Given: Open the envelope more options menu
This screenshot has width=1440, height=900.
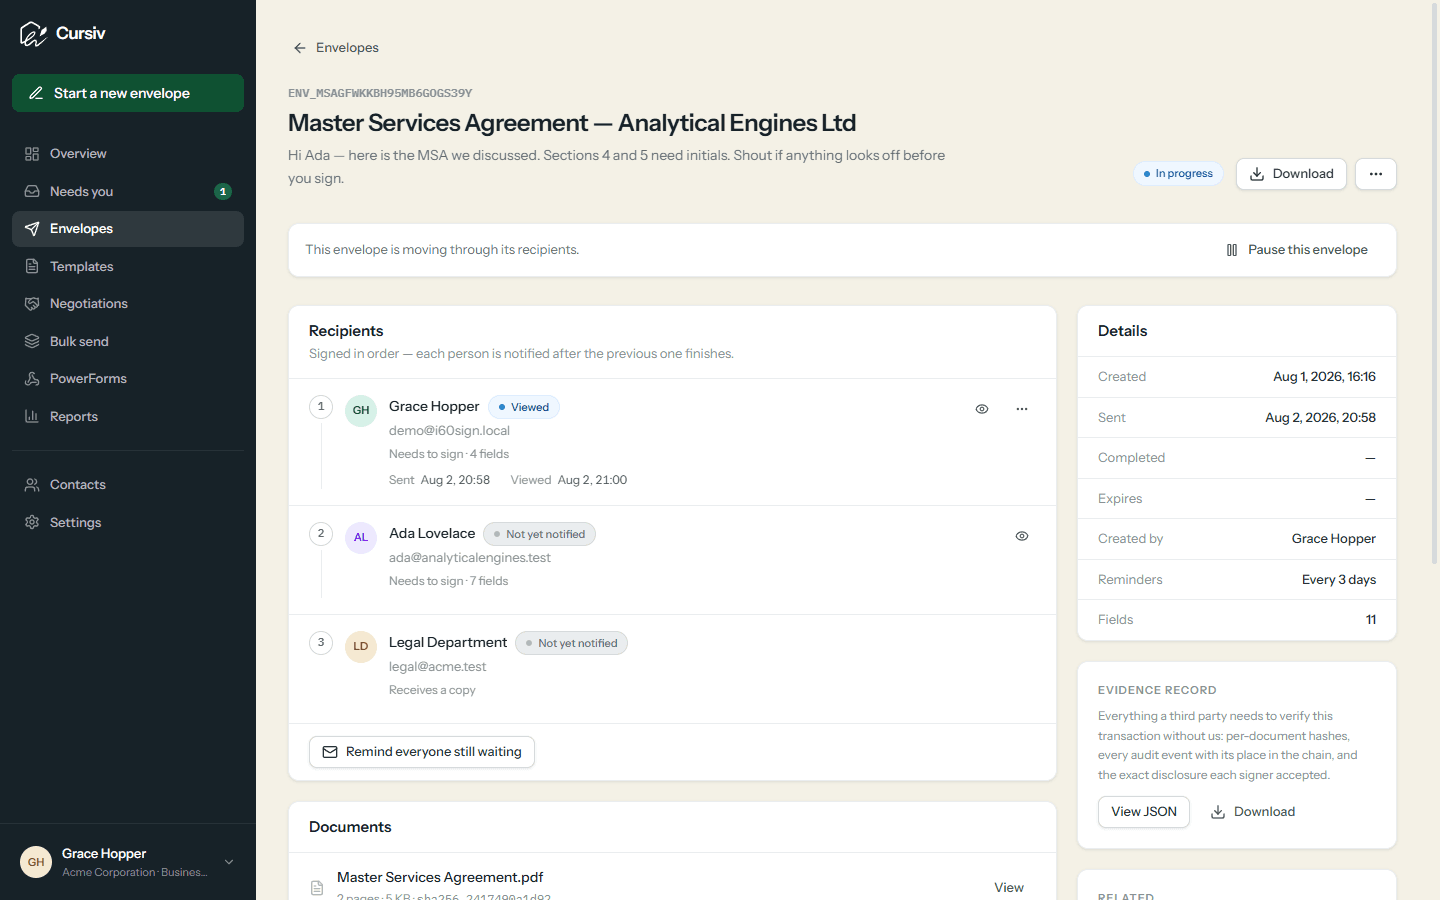Looking at the screenshot, I should (x=1376, y=174).
